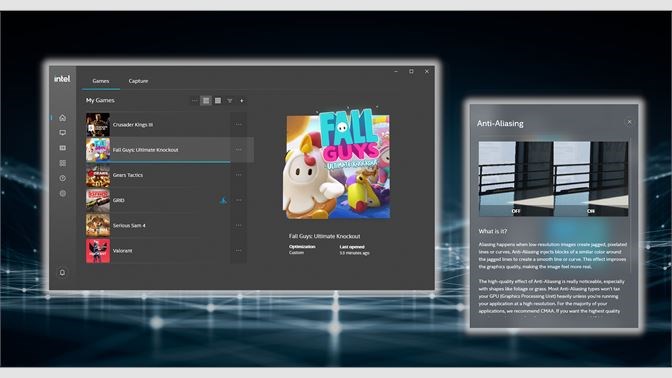Open options for Crusader Kings III

point(239,125)
